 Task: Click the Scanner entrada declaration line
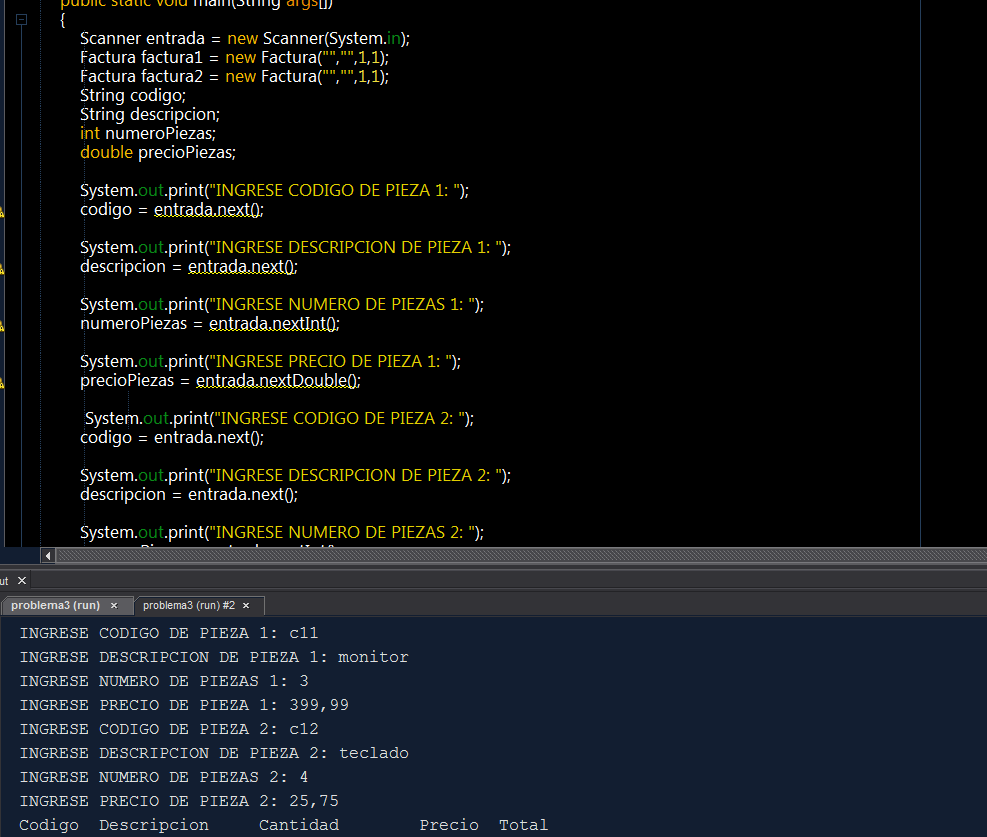tap(245, 38)
